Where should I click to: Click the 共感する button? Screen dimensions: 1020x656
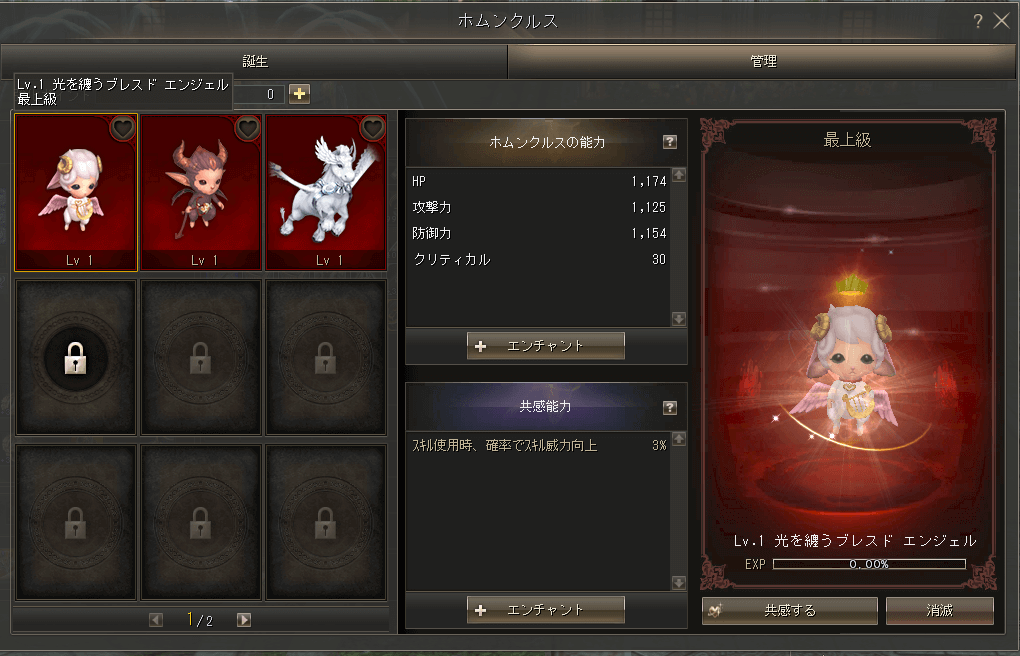pos(790,610)
